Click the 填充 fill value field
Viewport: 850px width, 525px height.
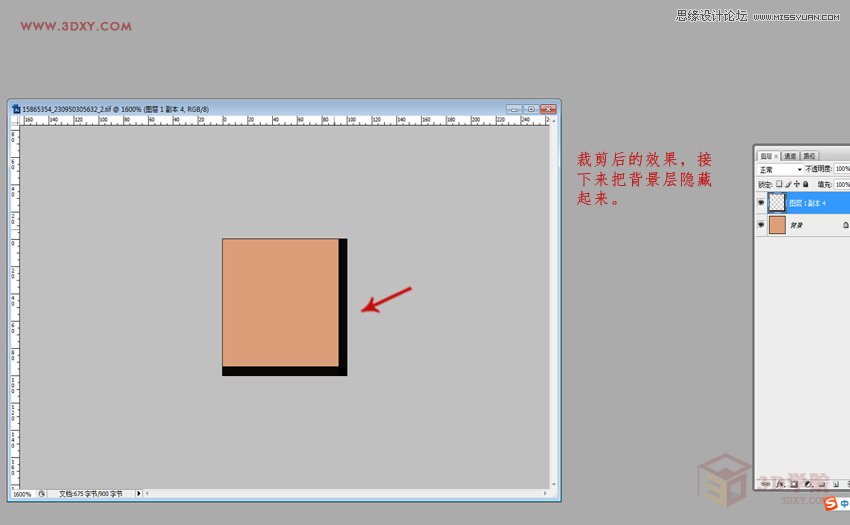pos(842,185)
